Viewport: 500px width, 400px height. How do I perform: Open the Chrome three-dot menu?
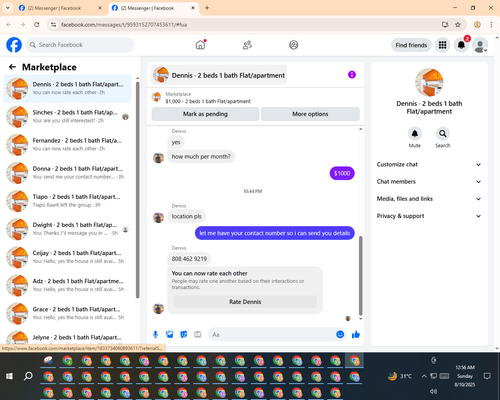(491, 25)
